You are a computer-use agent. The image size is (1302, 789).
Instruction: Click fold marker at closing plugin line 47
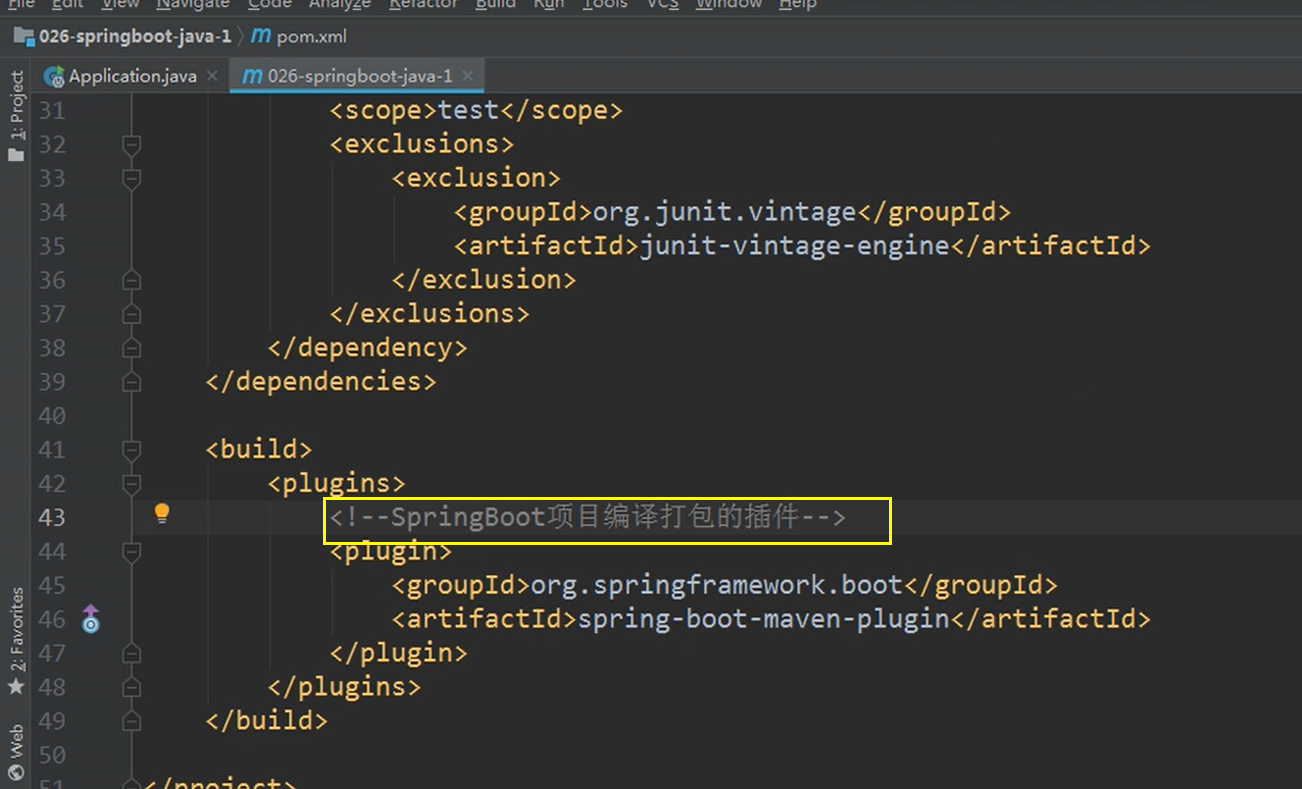(131, 654)
